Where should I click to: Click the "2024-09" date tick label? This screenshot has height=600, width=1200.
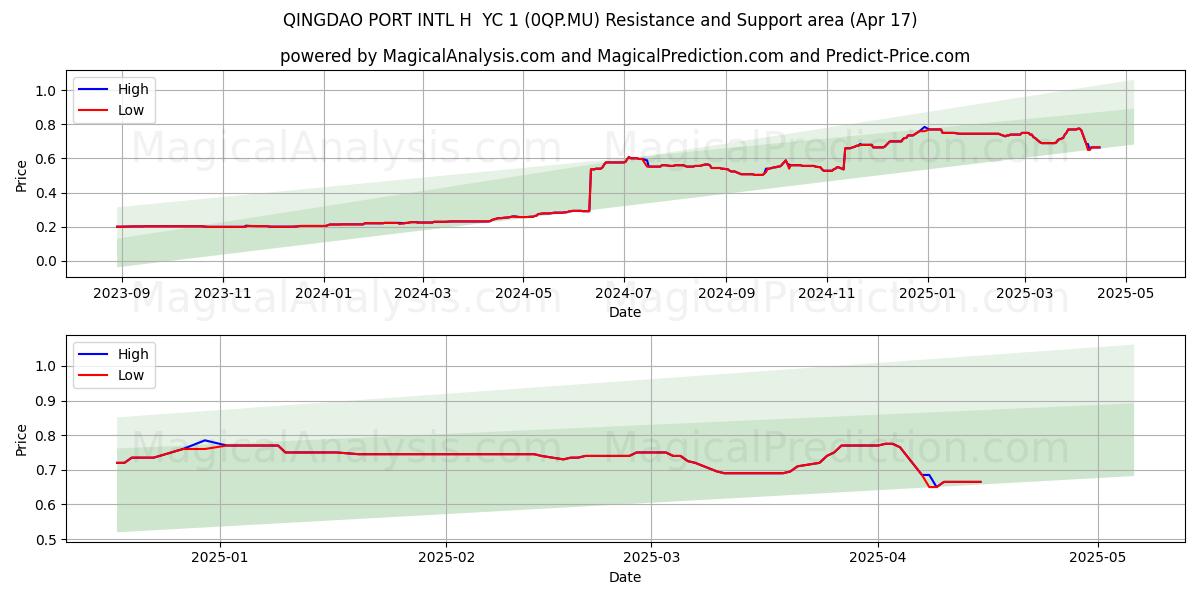click(x=726, y=293)
